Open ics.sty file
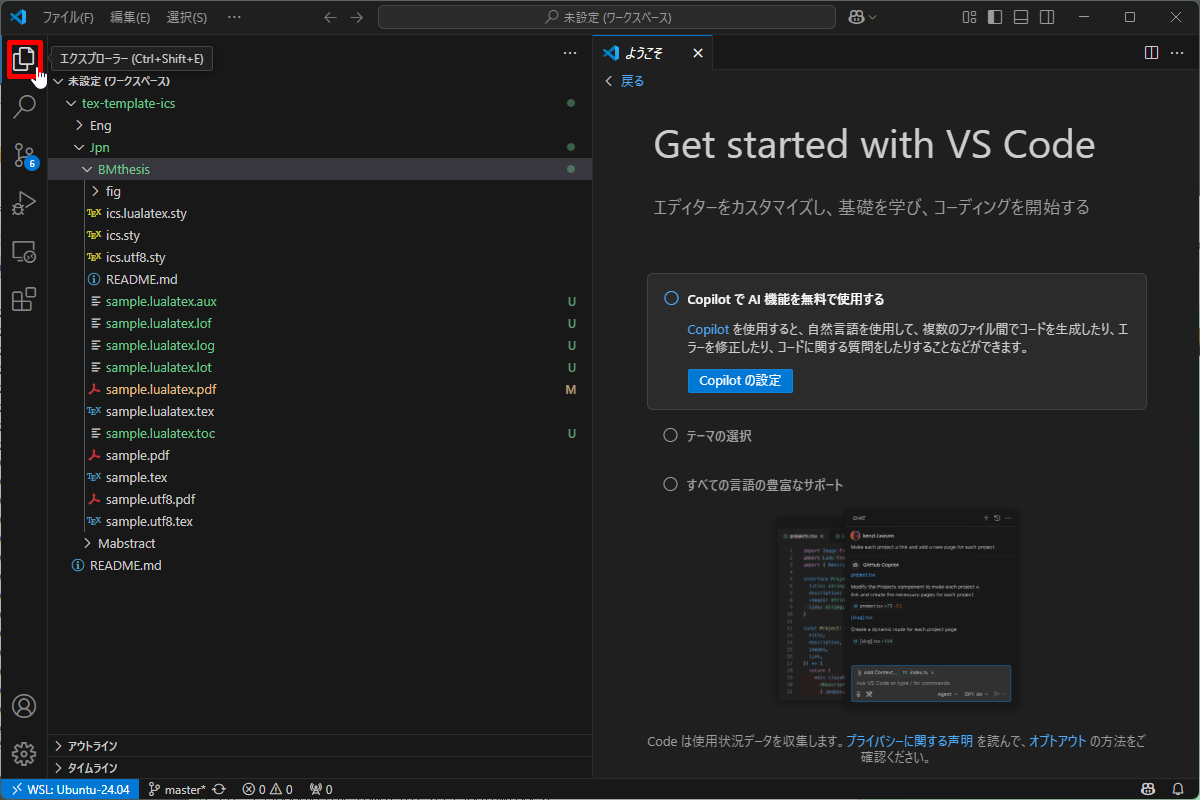The image size is (1200, 800). 123,235
